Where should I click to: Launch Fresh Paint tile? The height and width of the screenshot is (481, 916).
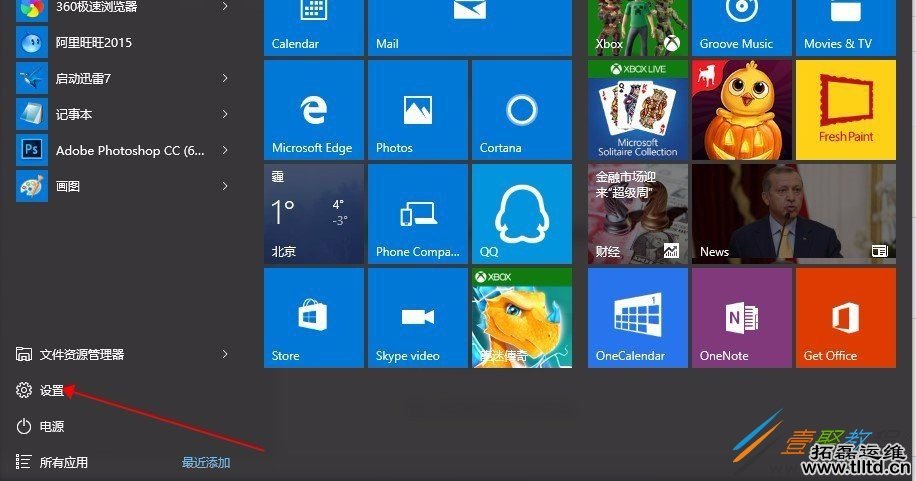click(845, 110)
